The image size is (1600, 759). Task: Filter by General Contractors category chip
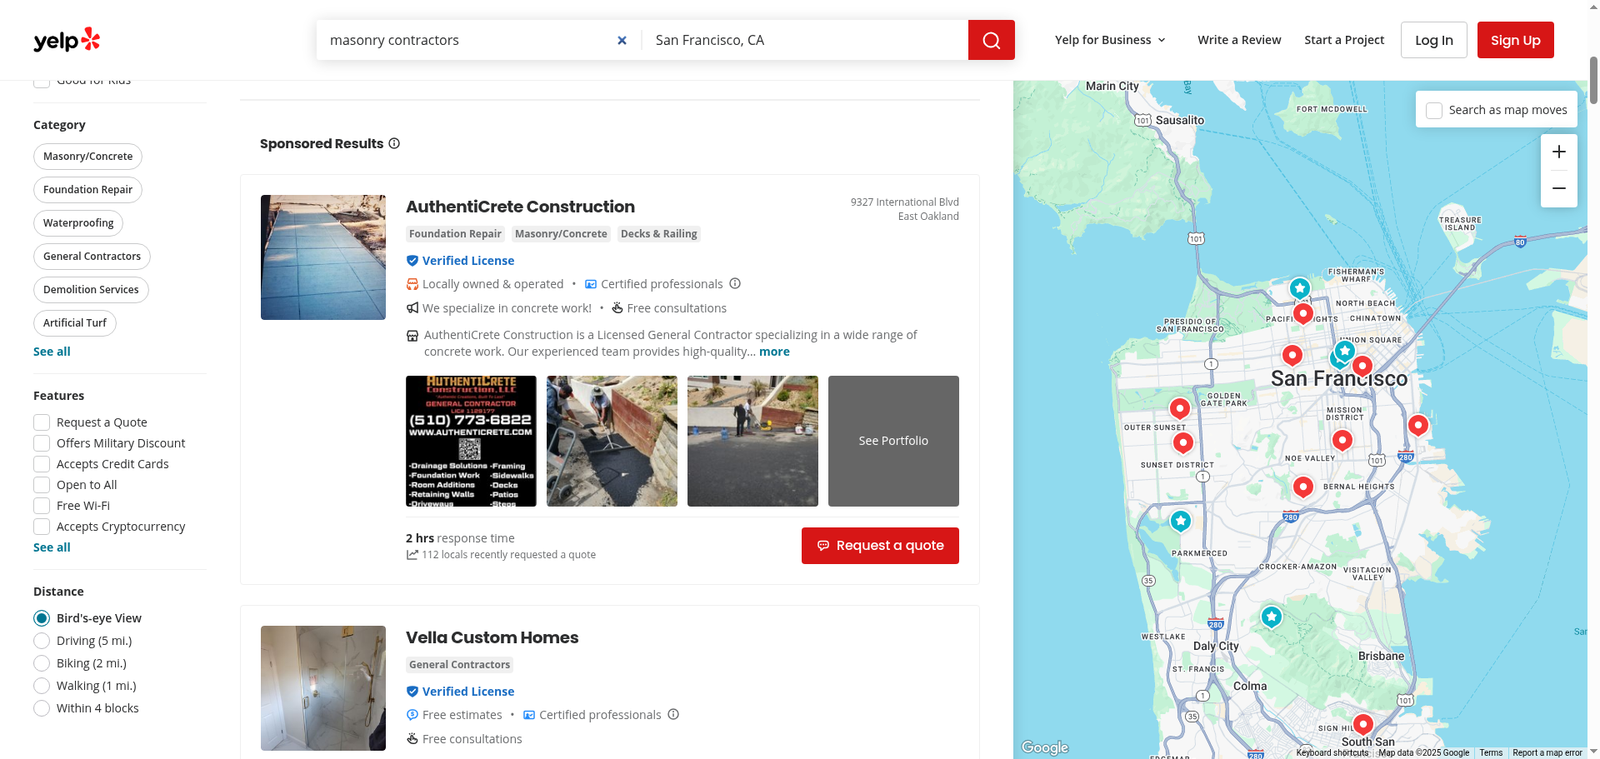tap(92, 256)
